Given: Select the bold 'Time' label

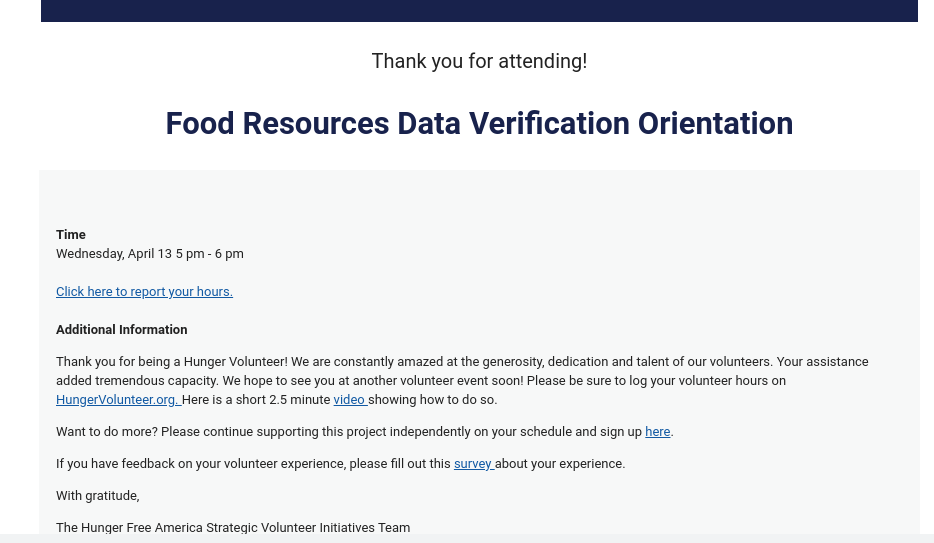Looking at the screenshot, I should tap(71, 235).
